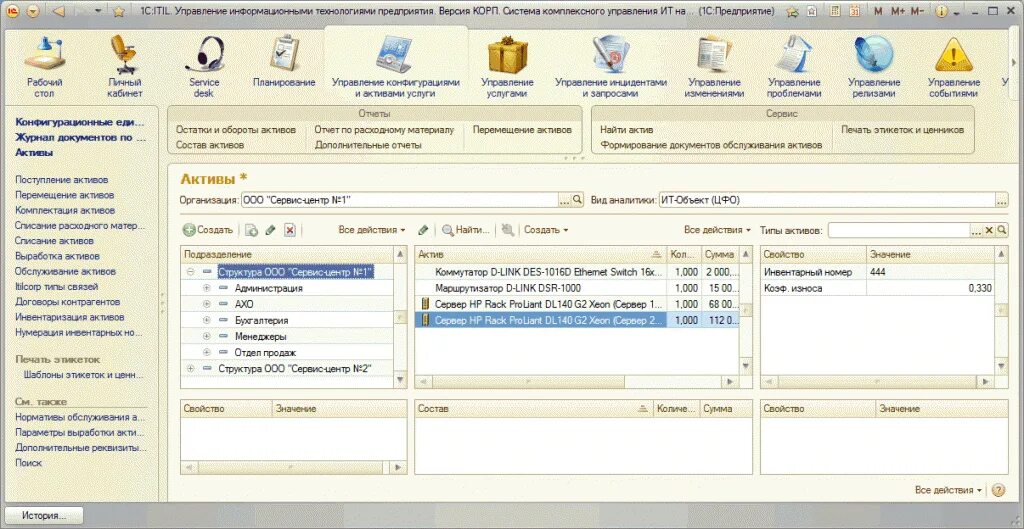Sort by the Актив column header
Screen dimensions: 1024x529
[x=541, y=254]
